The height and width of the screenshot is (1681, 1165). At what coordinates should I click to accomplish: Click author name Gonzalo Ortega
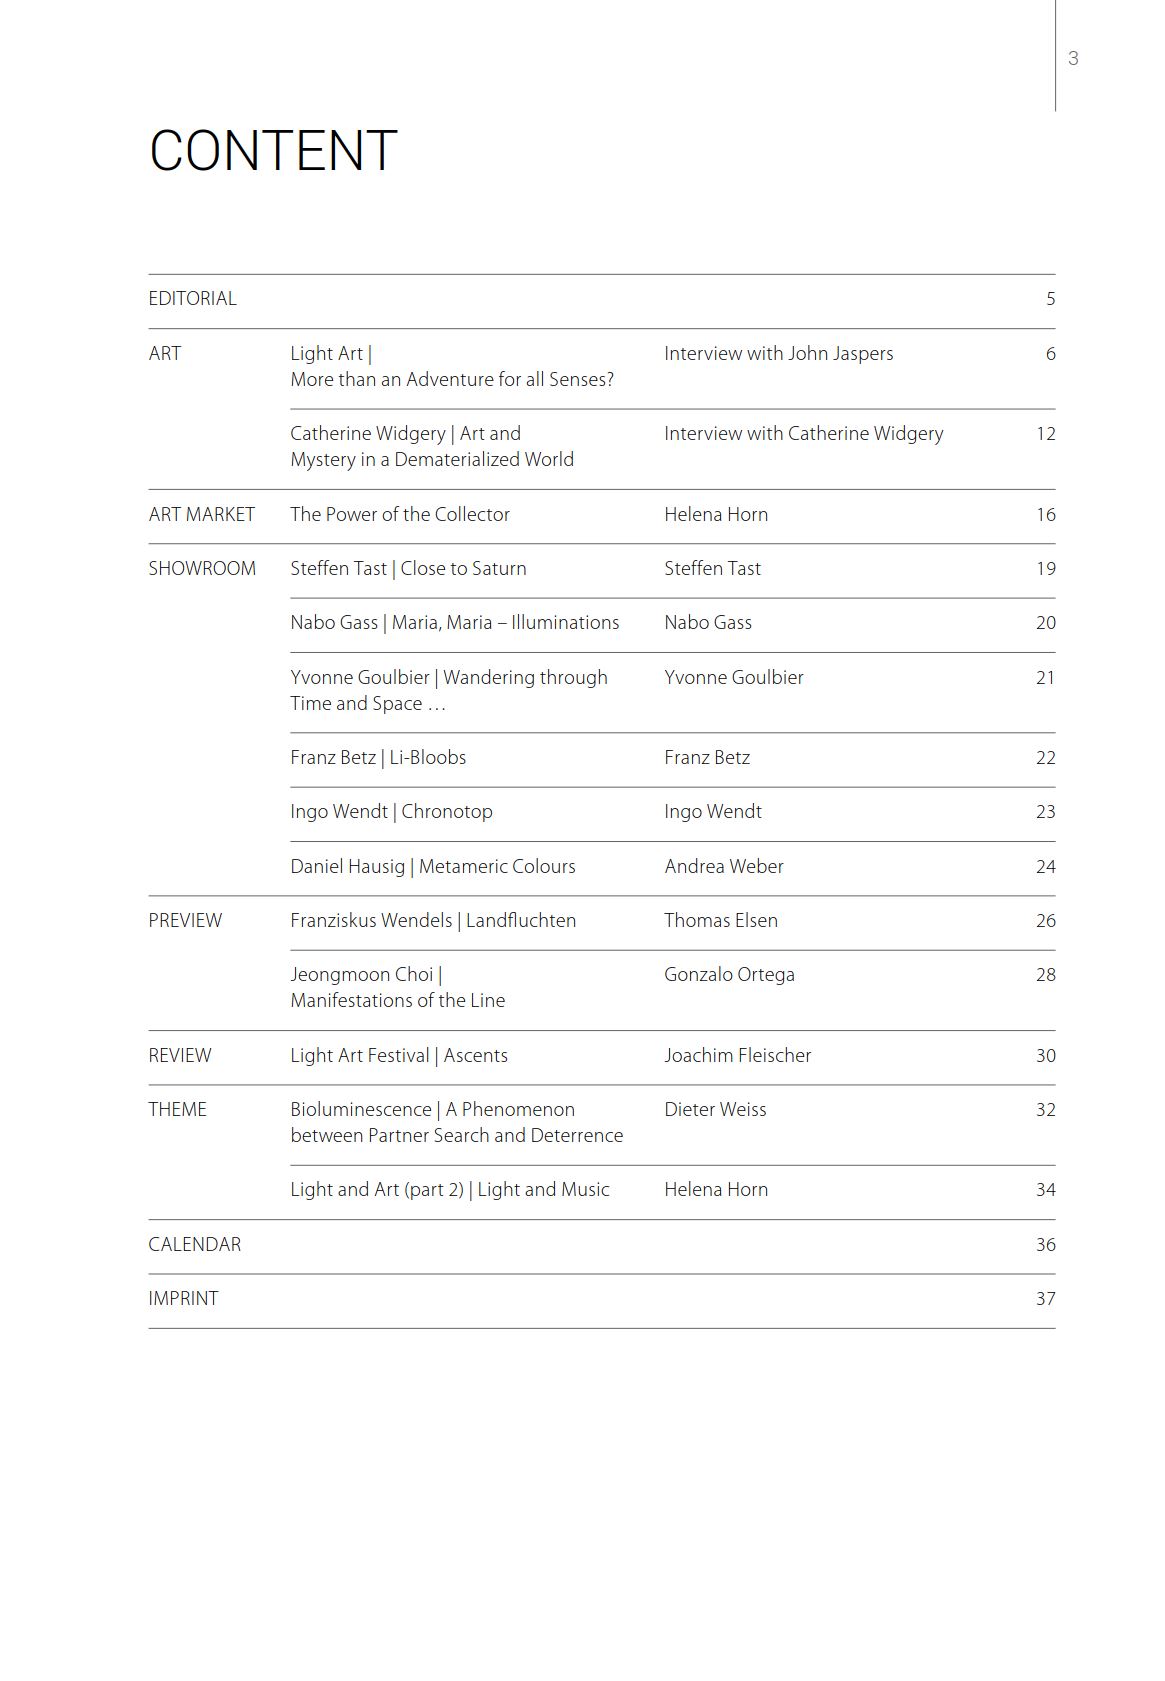(729, 975)
